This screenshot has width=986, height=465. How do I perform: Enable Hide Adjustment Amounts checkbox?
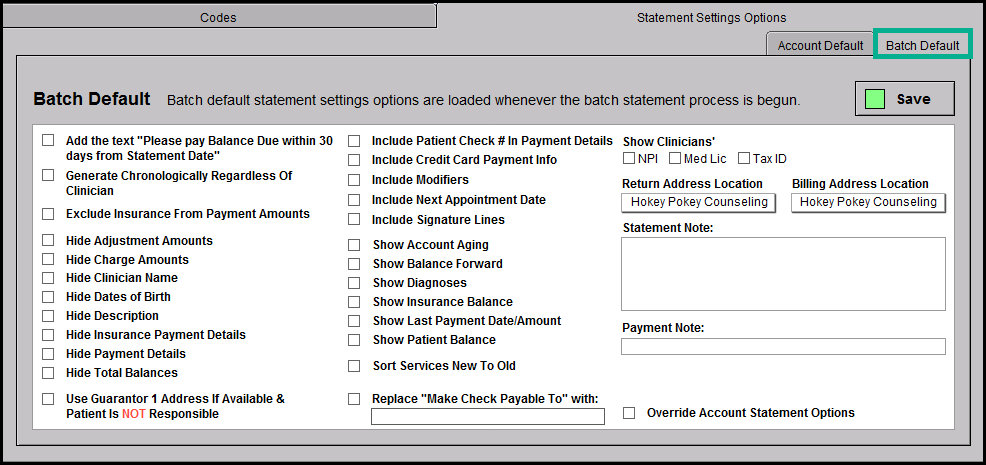pyautogui.click(x=48, y=240)
